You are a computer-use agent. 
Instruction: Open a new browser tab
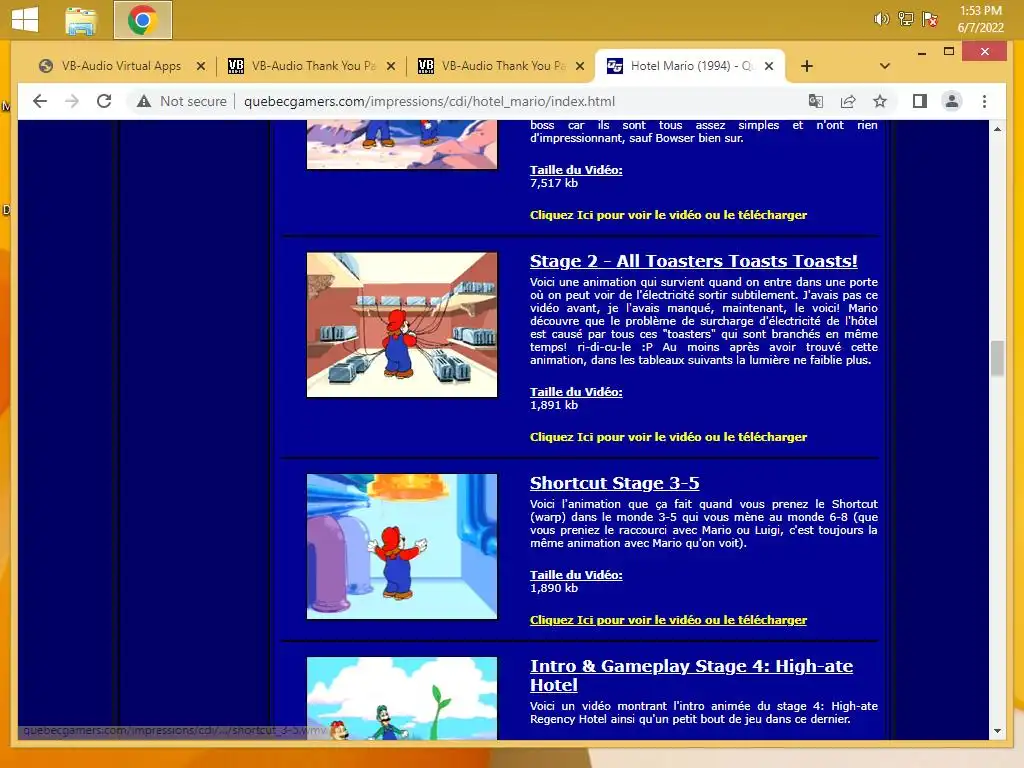[807, 66]
